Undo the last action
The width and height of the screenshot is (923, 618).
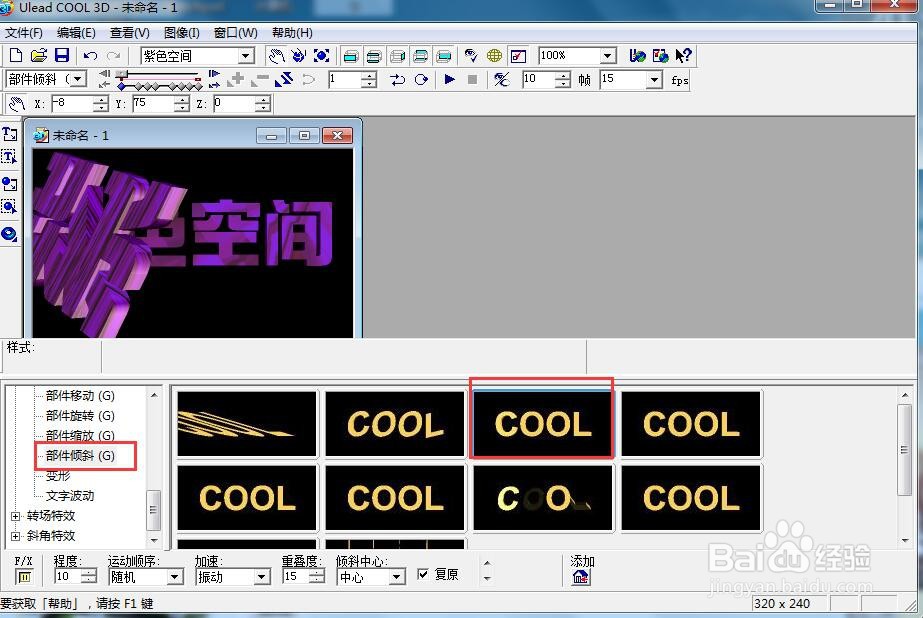pos(90,56)
